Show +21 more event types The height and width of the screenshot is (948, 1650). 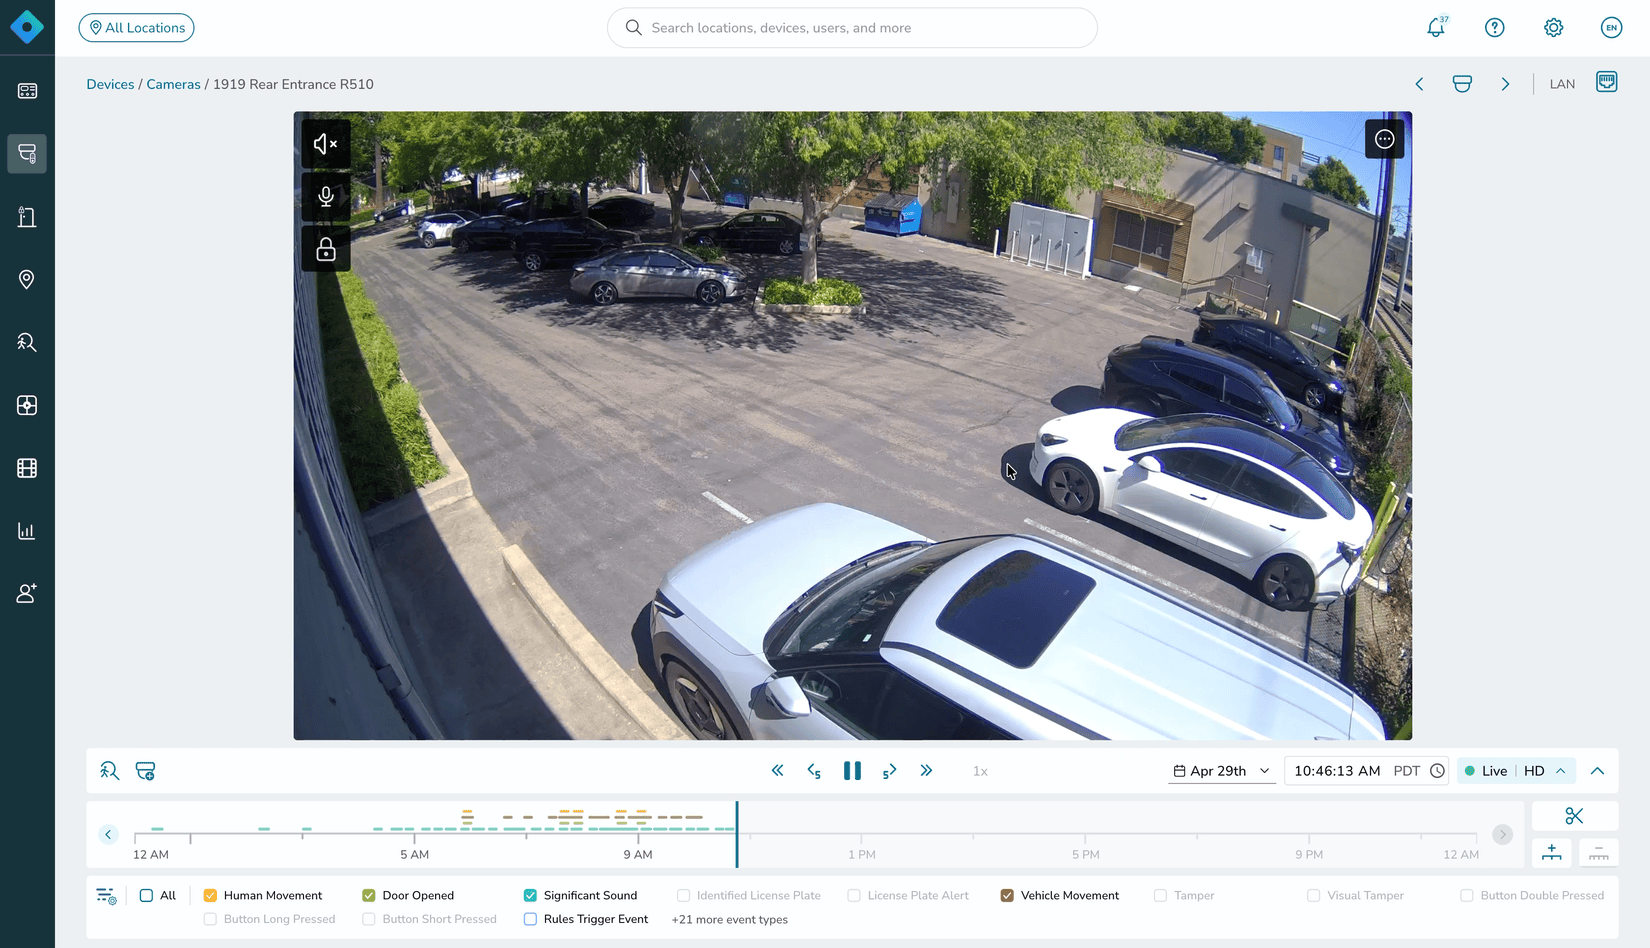pos(729,920)
